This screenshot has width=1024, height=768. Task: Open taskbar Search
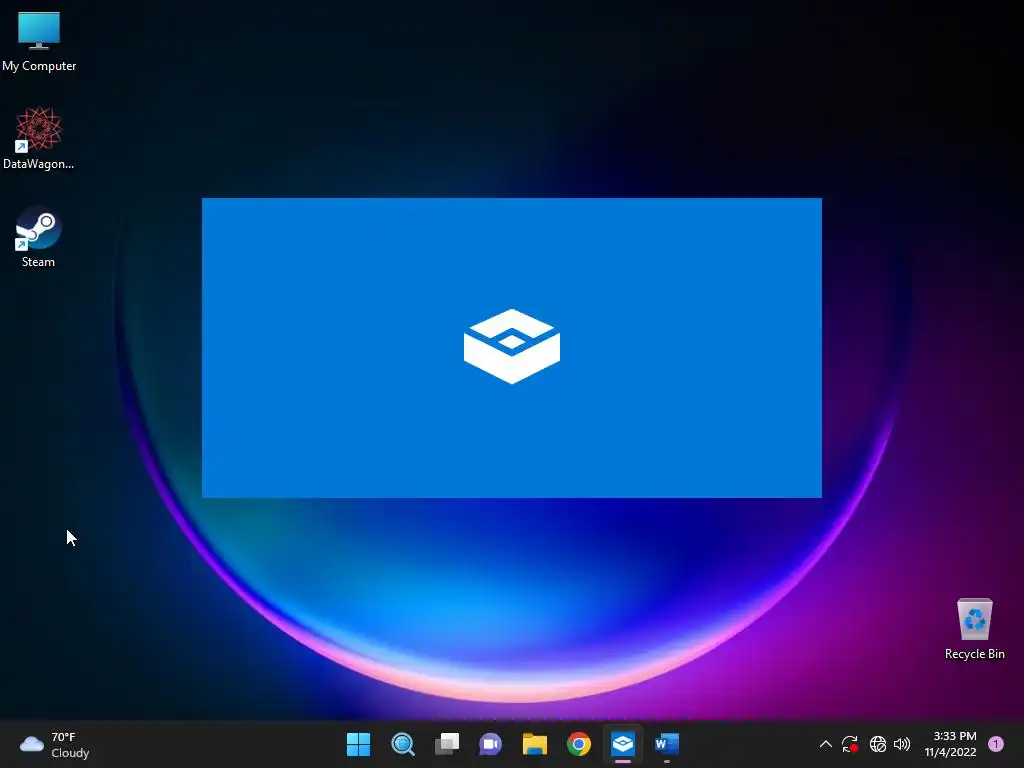pos(402,744)
